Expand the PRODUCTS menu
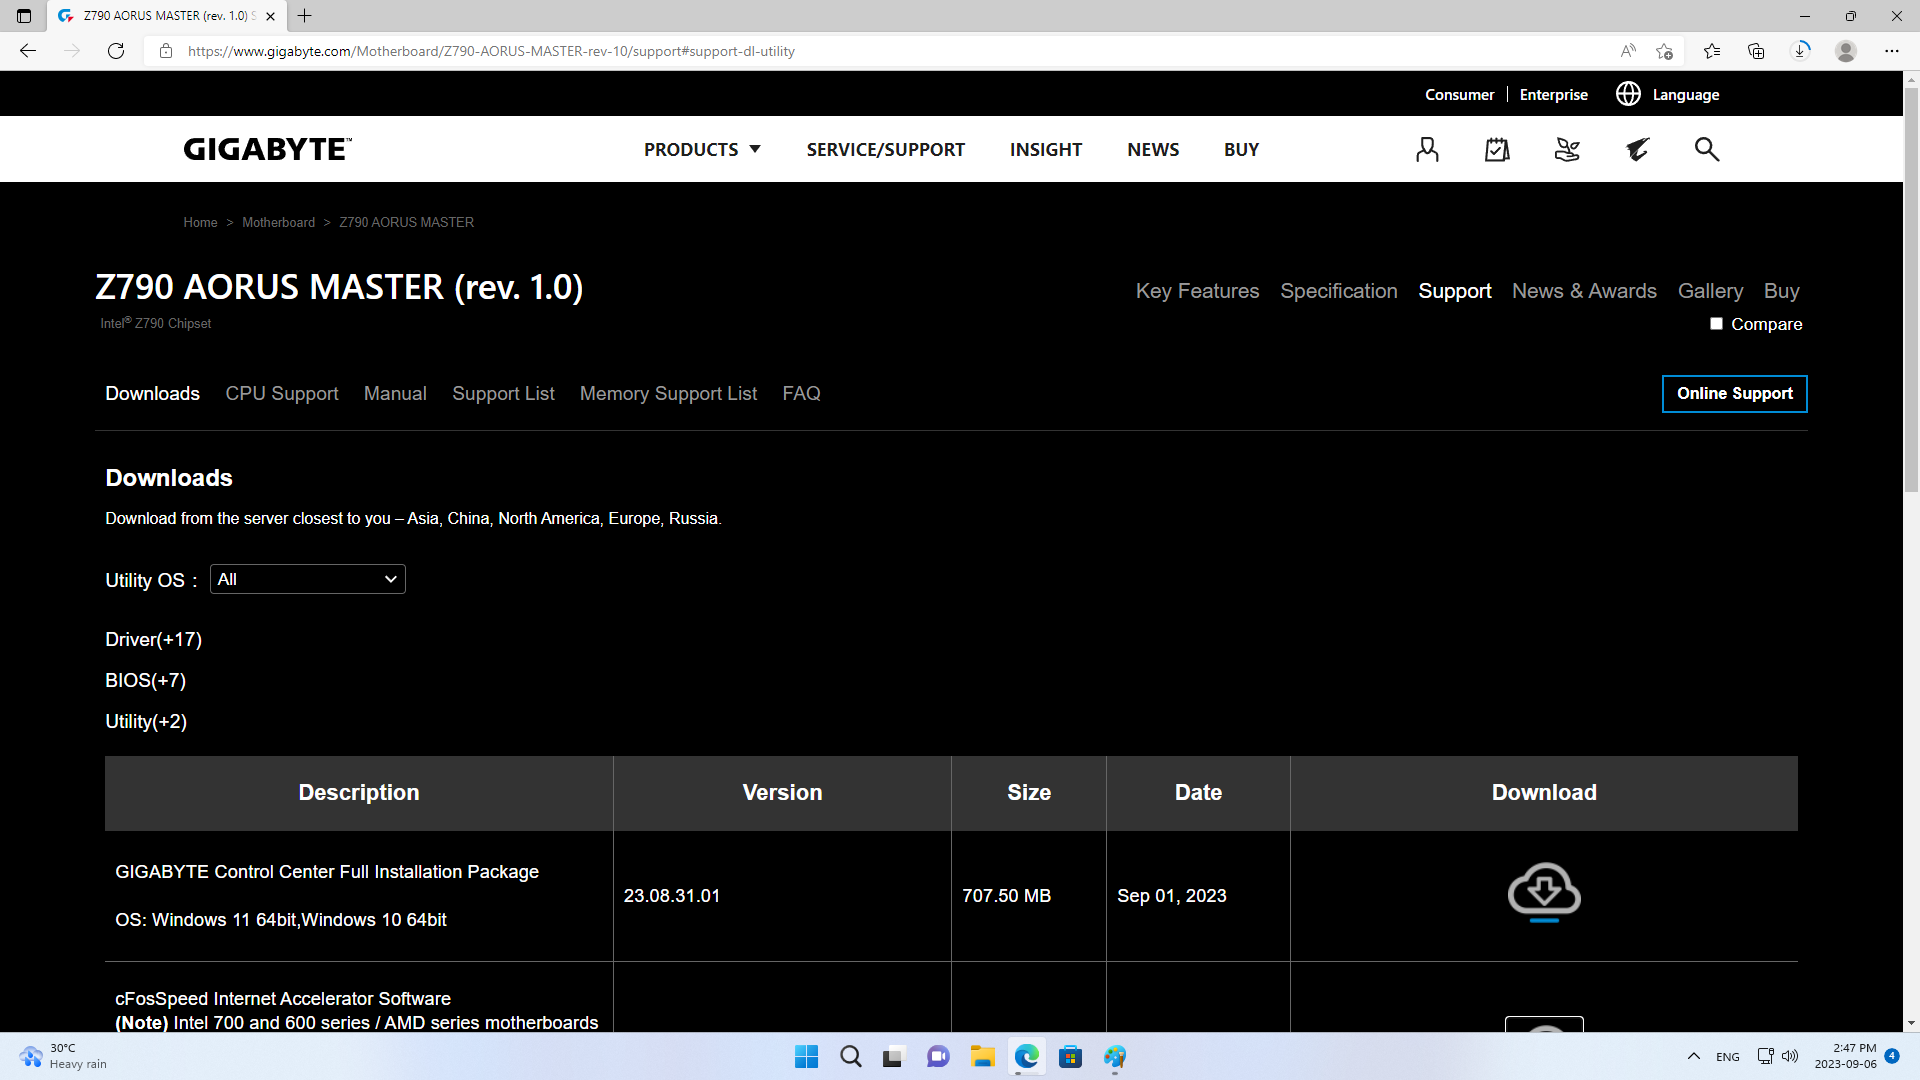 (x=702, y=149)
